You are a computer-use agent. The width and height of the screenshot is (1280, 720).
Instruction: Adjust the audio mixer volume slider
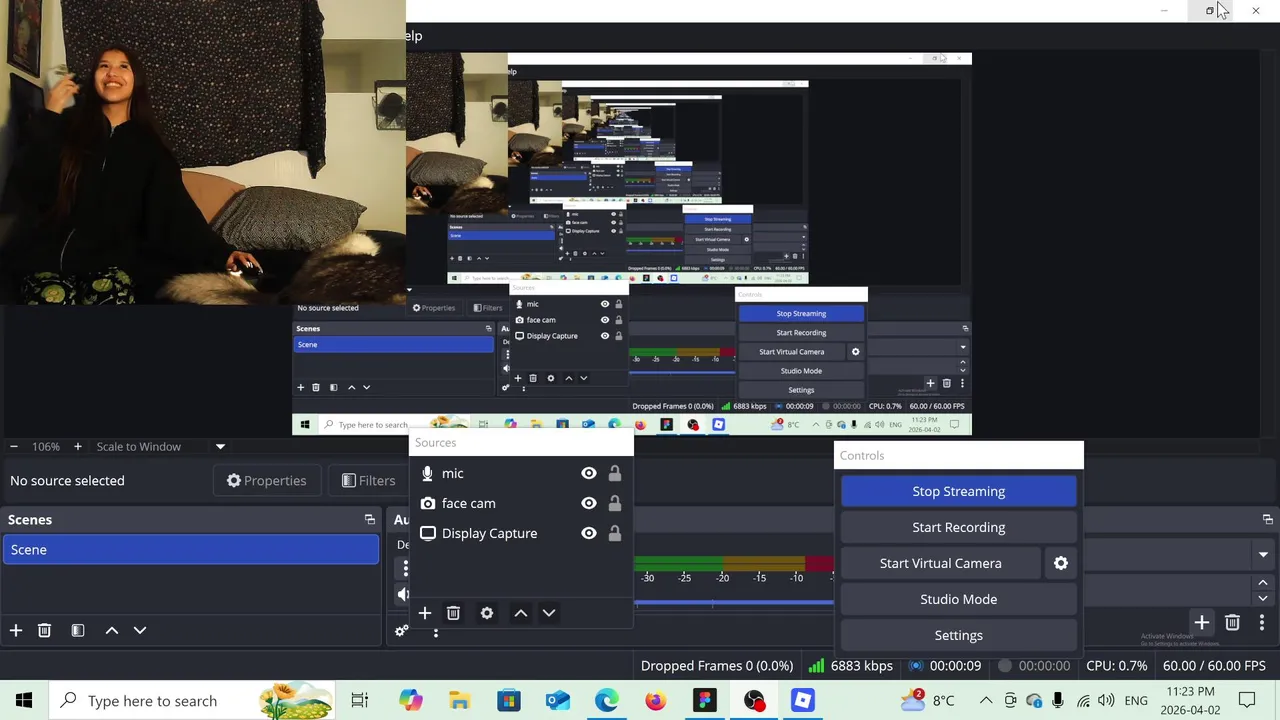point(734,603)
